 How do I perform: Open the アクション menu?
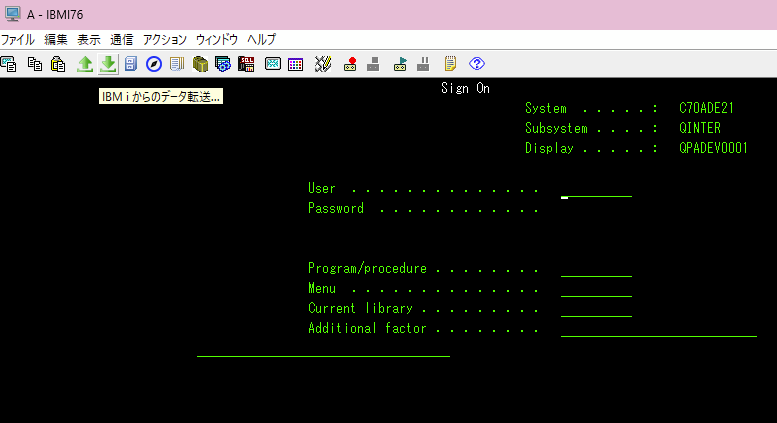pyautogui.click(x=165, y=40)
